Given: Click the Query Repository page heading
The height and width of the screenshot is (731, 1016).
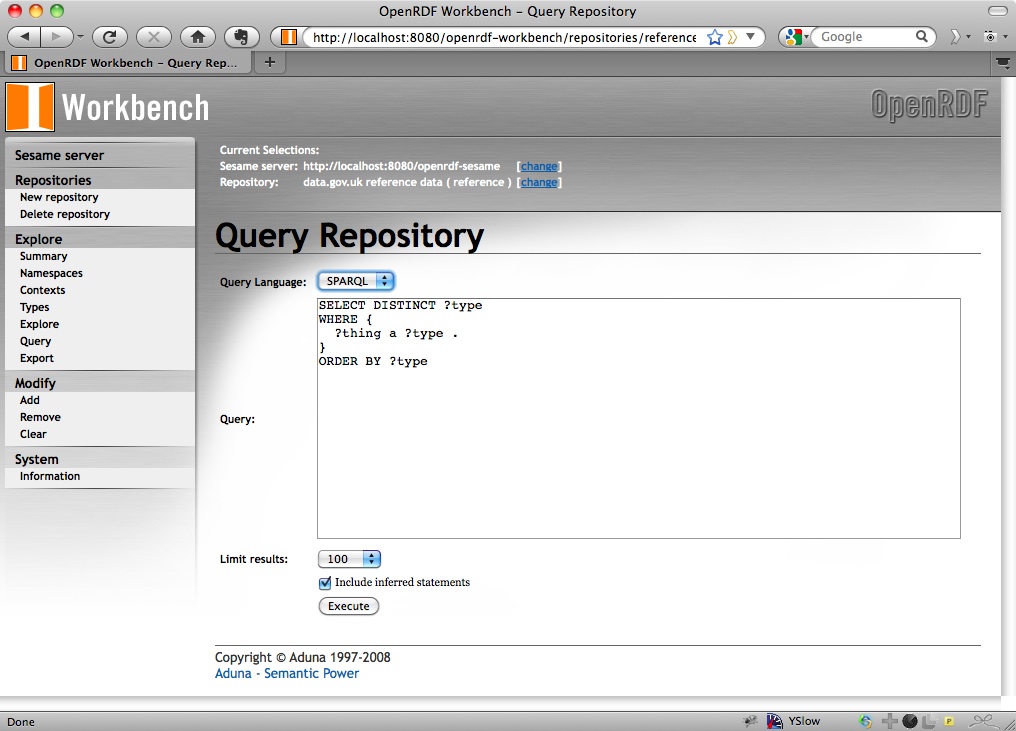Looking at the screenshot, I should [349, 235].
